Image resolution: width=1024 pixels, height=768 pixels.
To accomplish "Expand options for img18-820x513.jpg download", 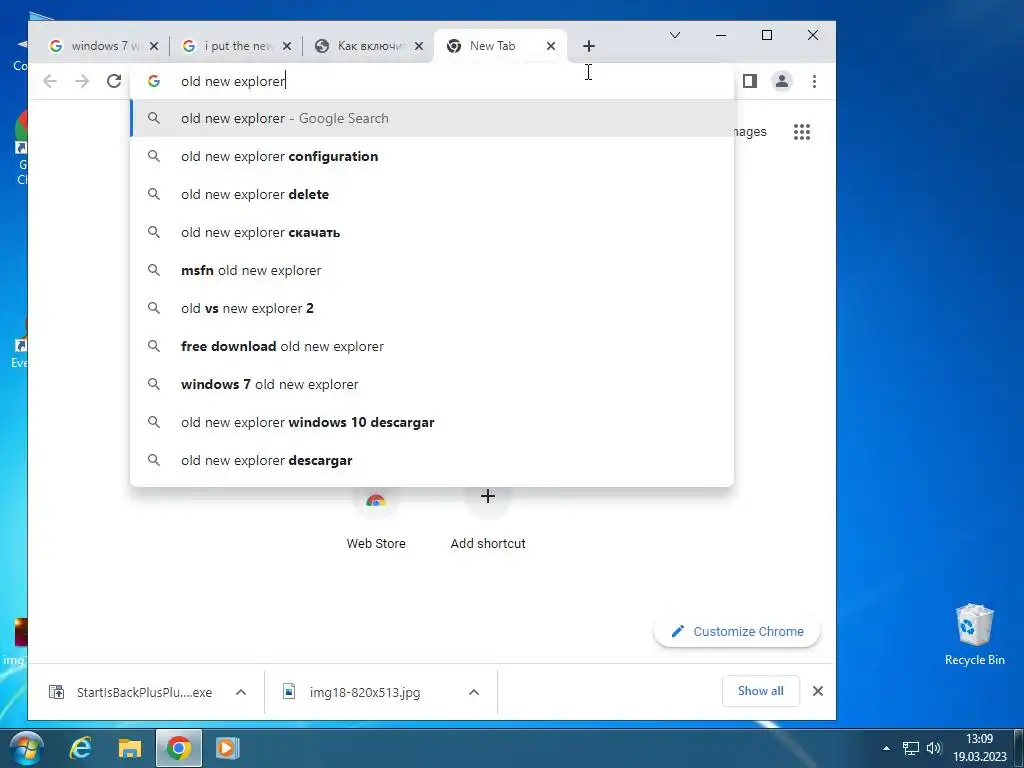I will point(474,692).
